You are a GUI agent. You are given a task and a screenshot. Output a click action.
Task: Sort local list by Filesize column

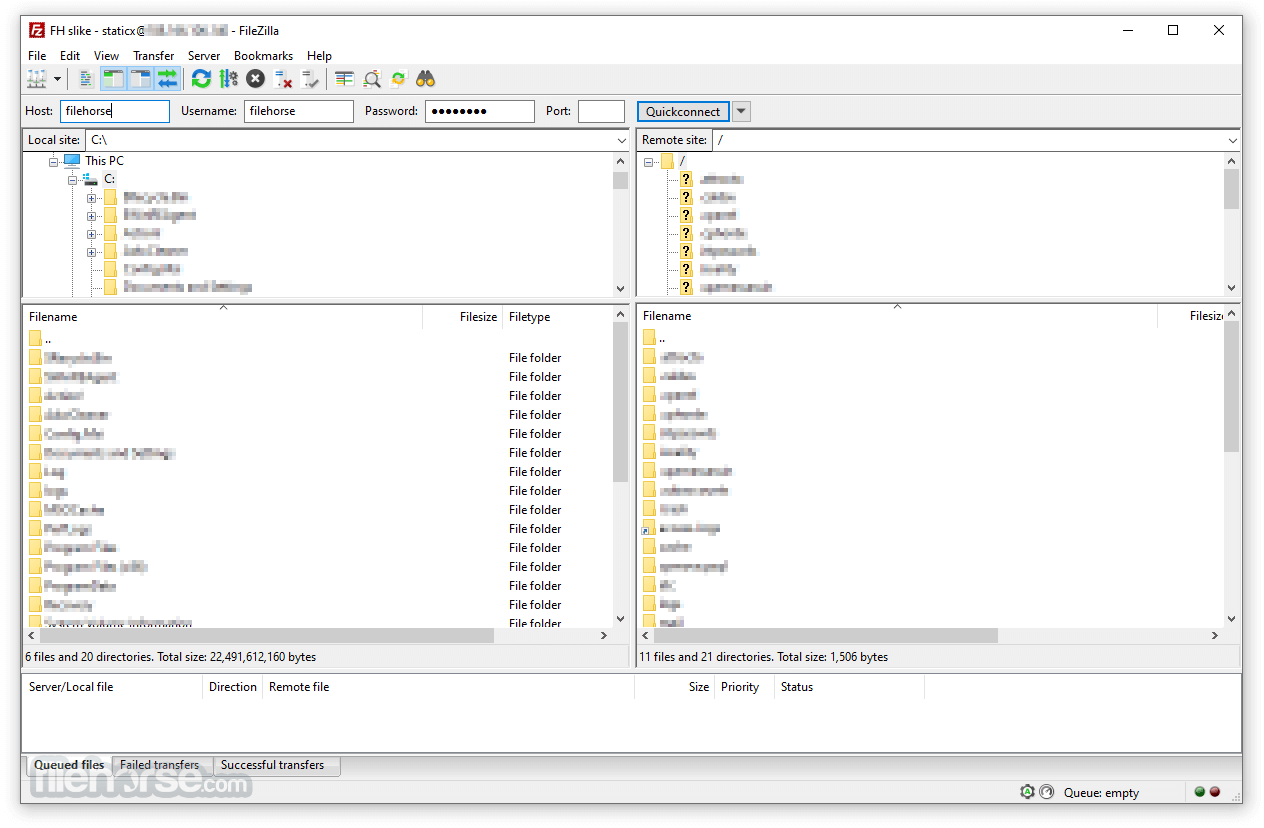click(462, 316)
